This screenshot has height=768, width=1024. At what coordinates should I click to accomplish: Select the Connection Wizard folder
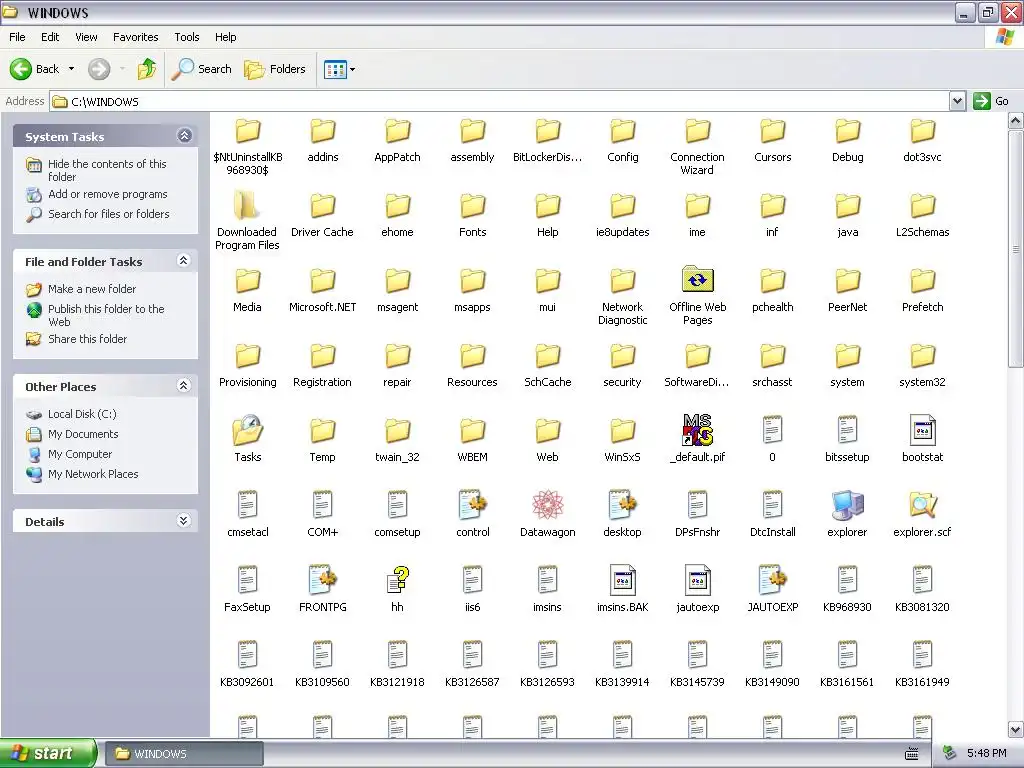pyautogui.click(x=697, y=131)
